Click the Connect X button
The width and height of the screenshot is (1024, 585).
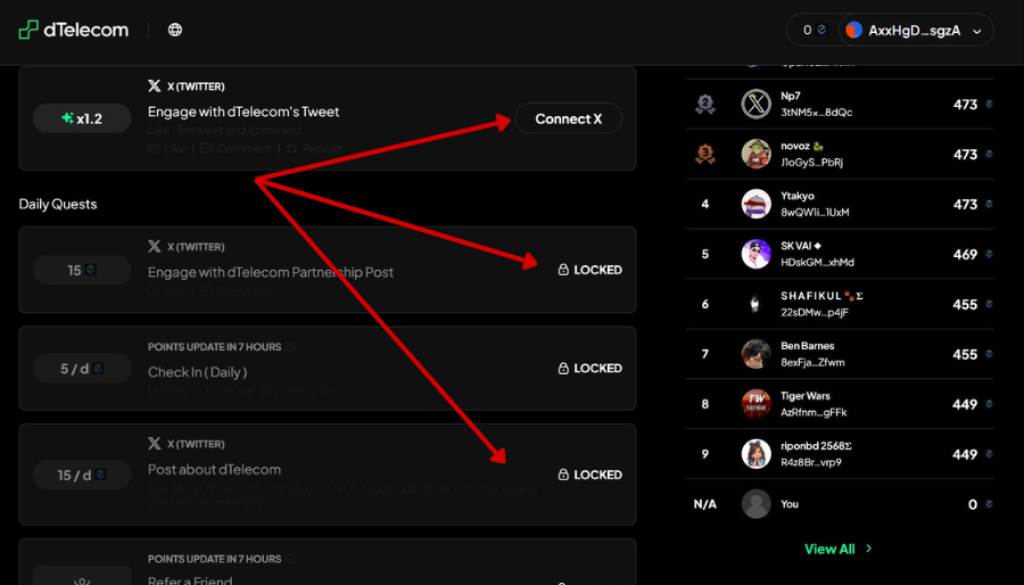(568, 119)
